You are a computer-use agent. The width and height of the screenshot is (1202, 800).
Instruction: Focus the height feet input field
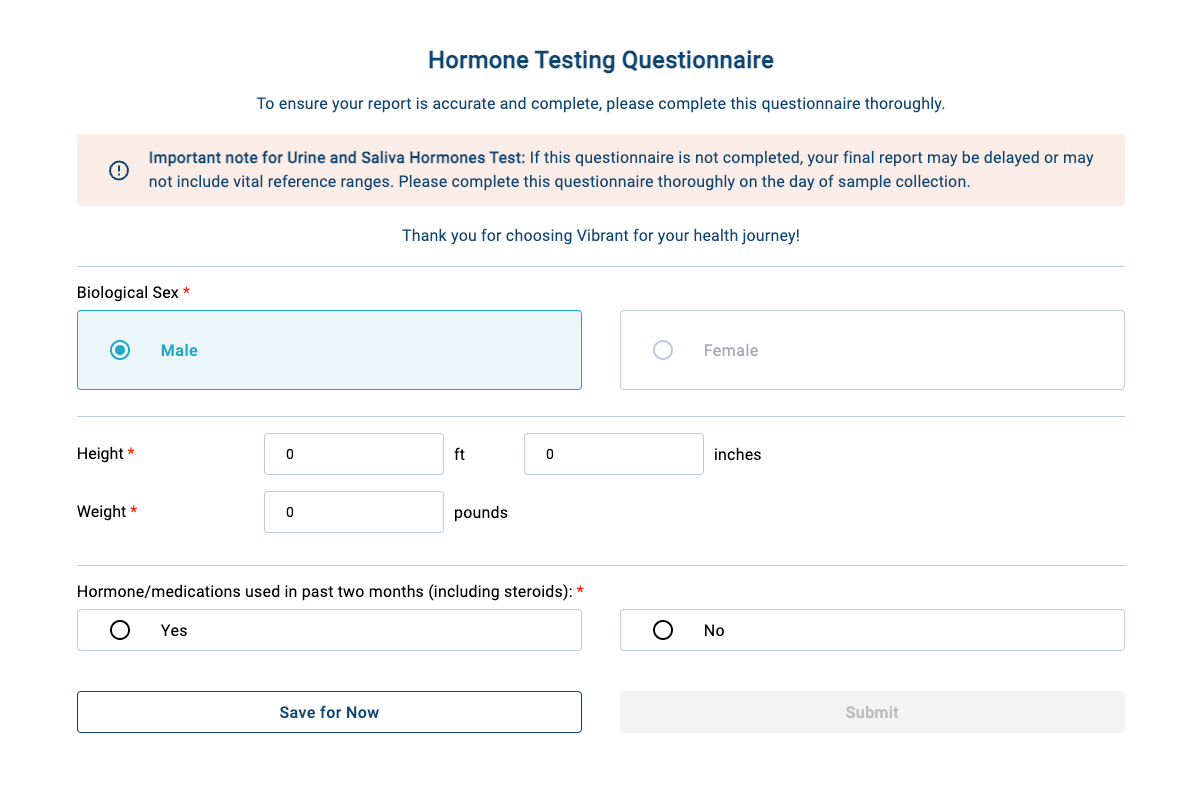353,454
